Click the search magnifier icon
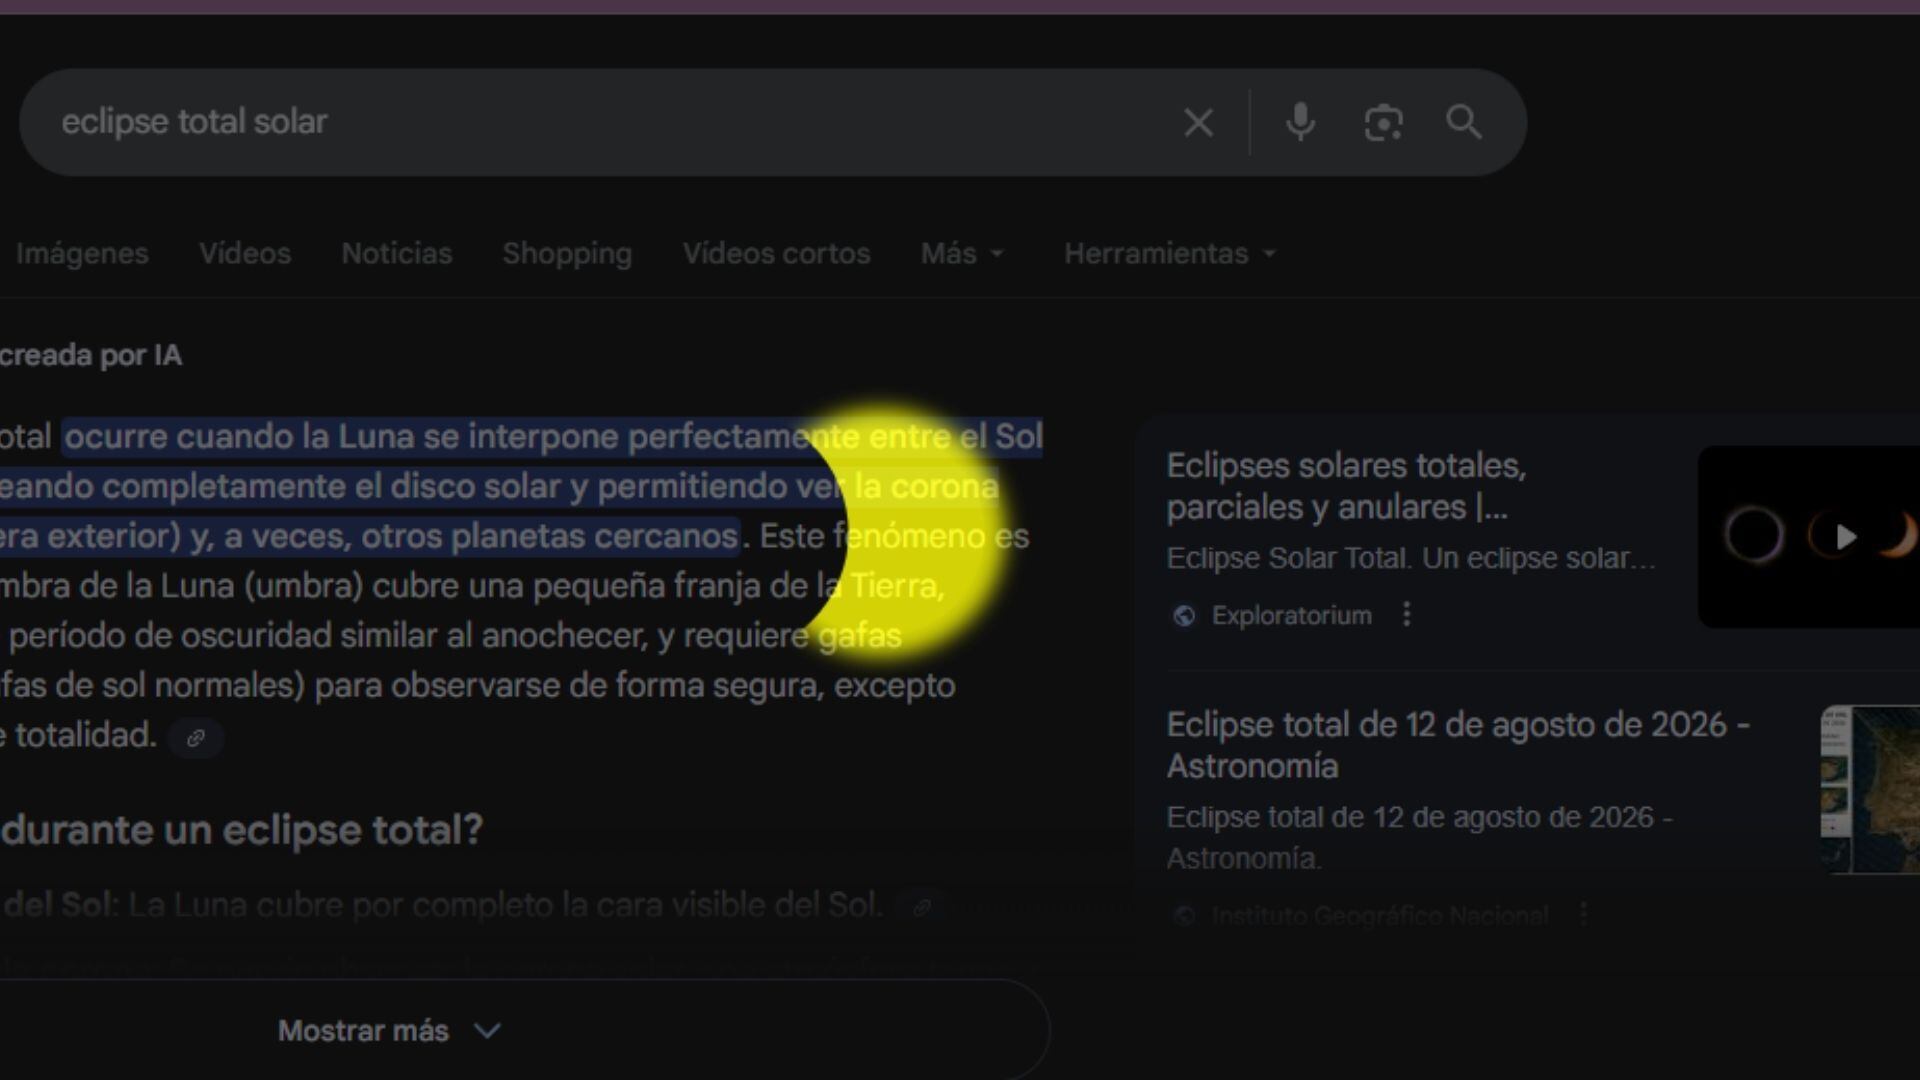The width and height of the screenshot is (1920, 1080). tap(1463, 122)
